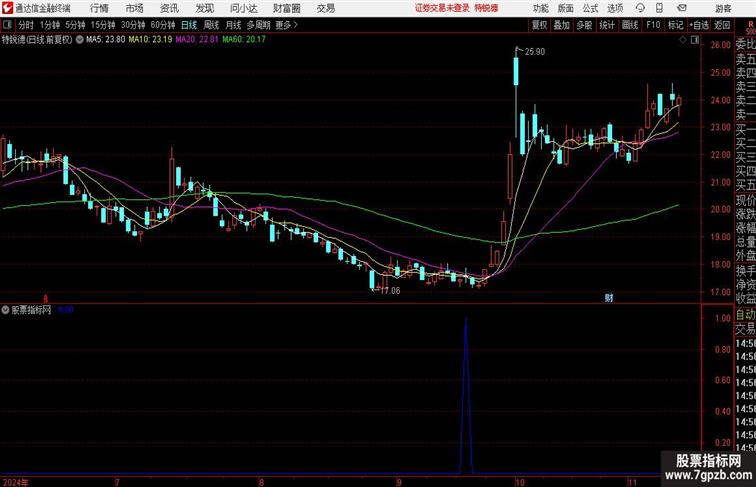This screenshot has width=756, height=487.
Task: Click the 股票指标网 indicator name
Action: pyautogui.click(x=31, y=310)
